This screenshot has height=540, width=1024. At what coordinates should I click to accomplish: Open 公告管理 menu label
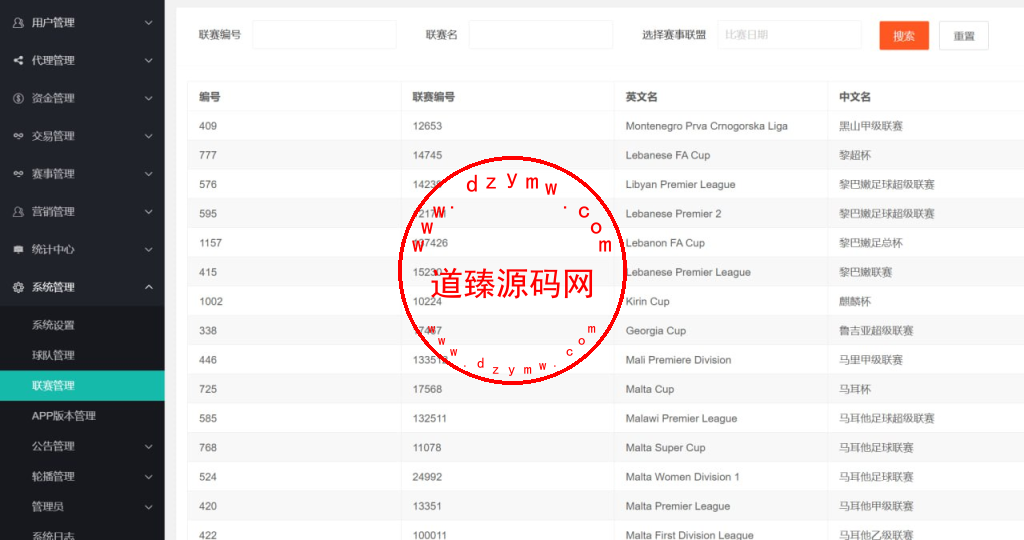pos(53,447)
